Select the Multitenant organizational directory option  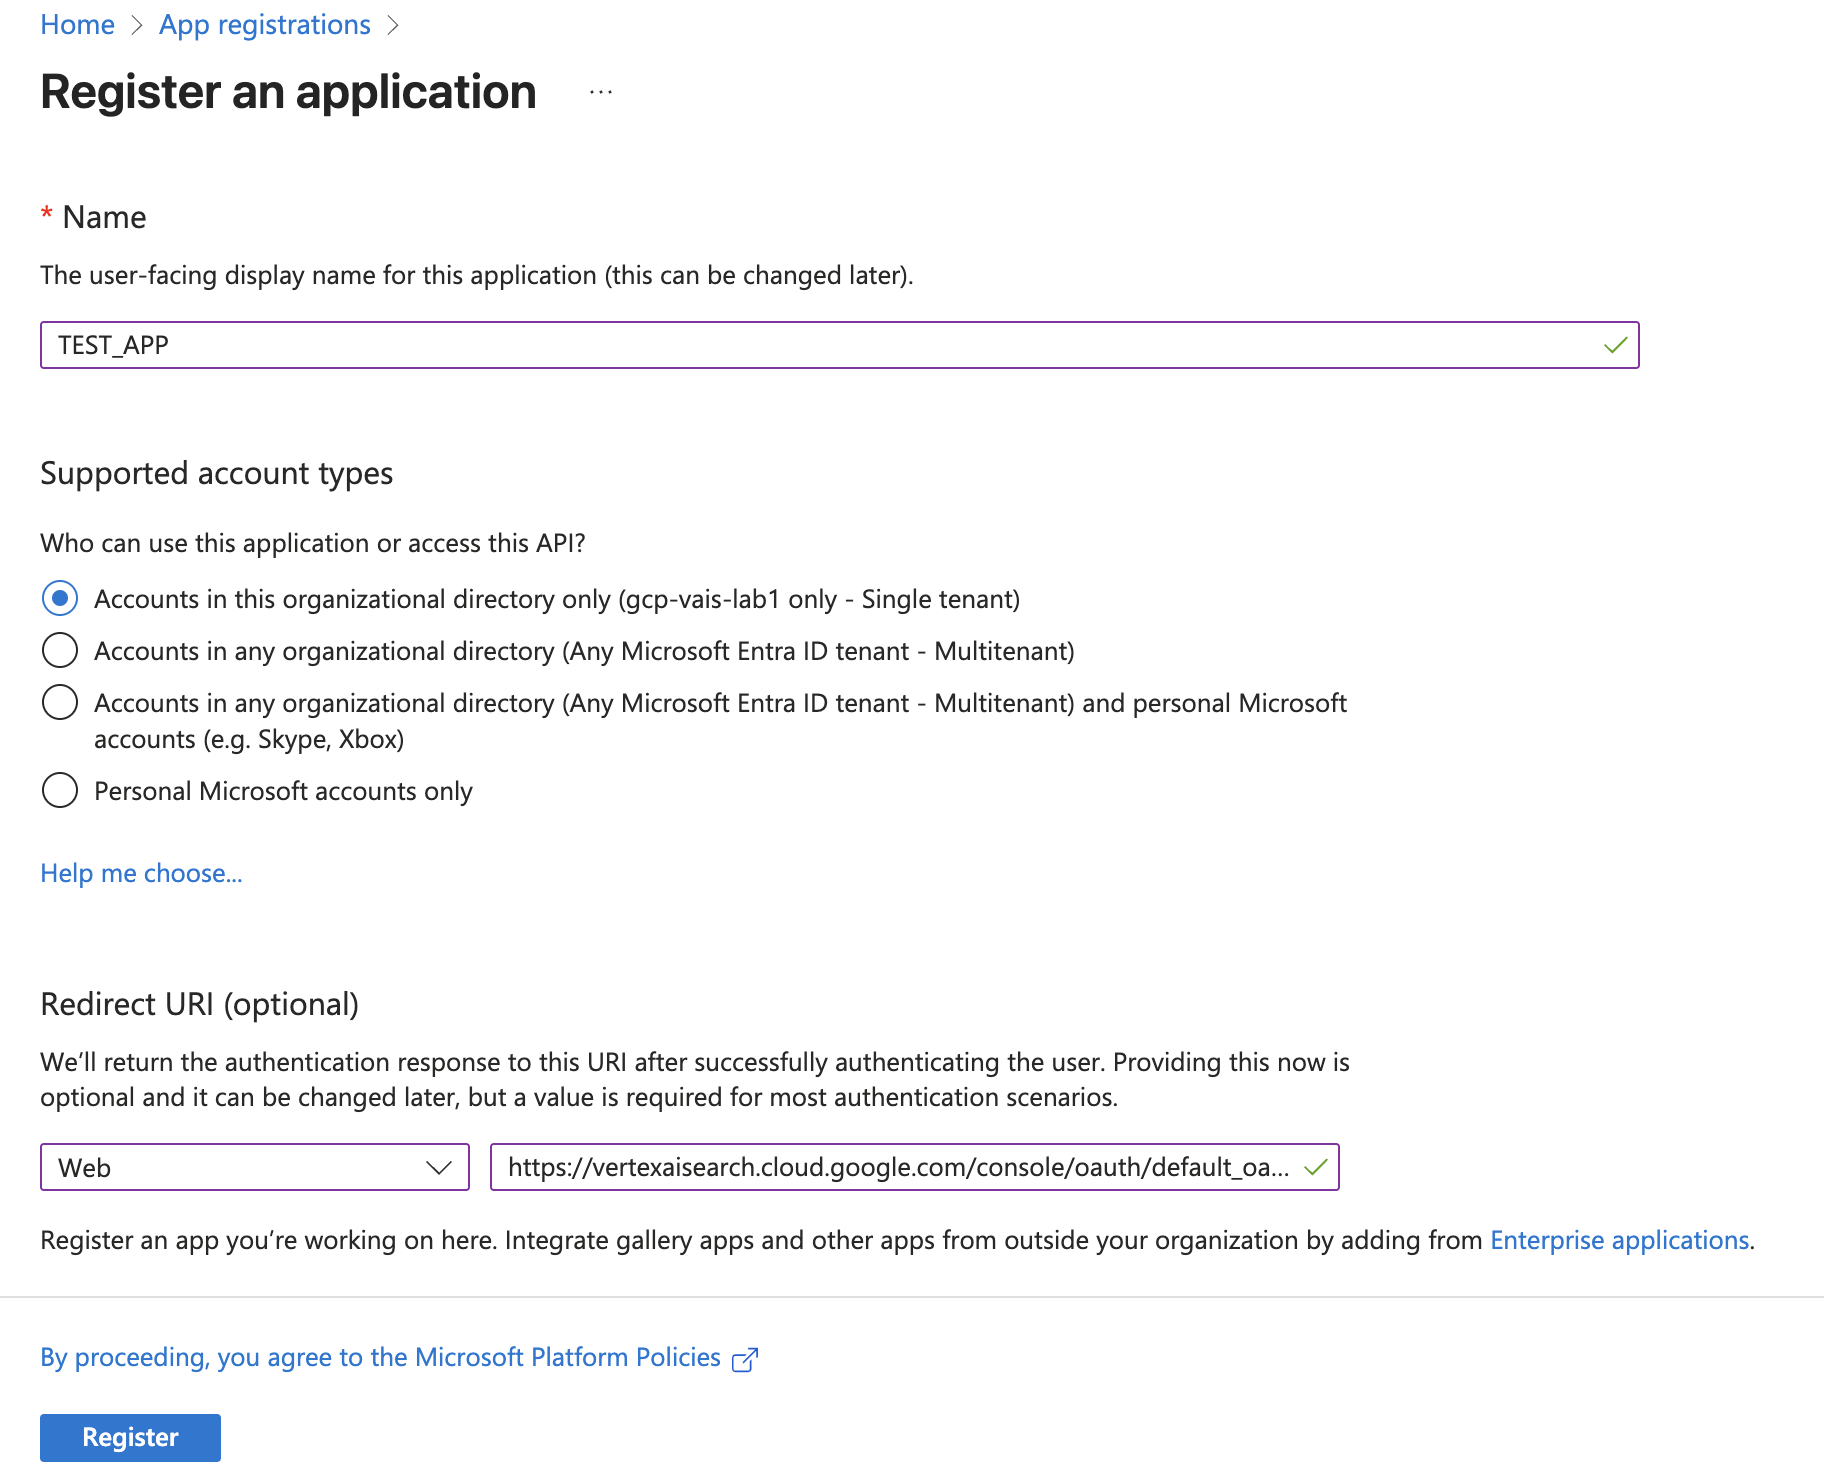(60, 650)
